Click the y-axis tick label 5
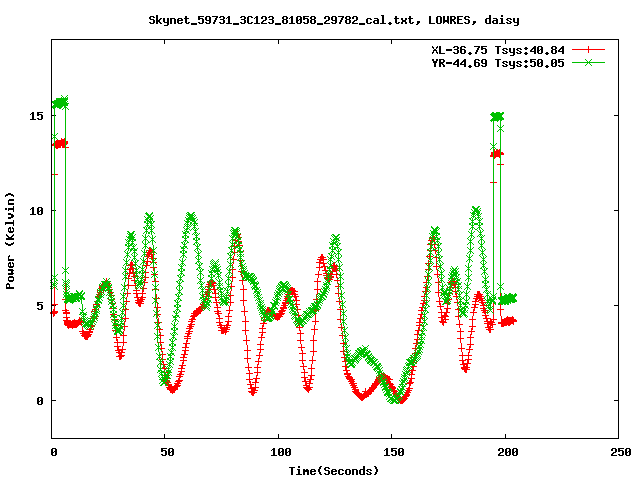The height and width of the screenshot is (480, 640). (x=40, y=306)
